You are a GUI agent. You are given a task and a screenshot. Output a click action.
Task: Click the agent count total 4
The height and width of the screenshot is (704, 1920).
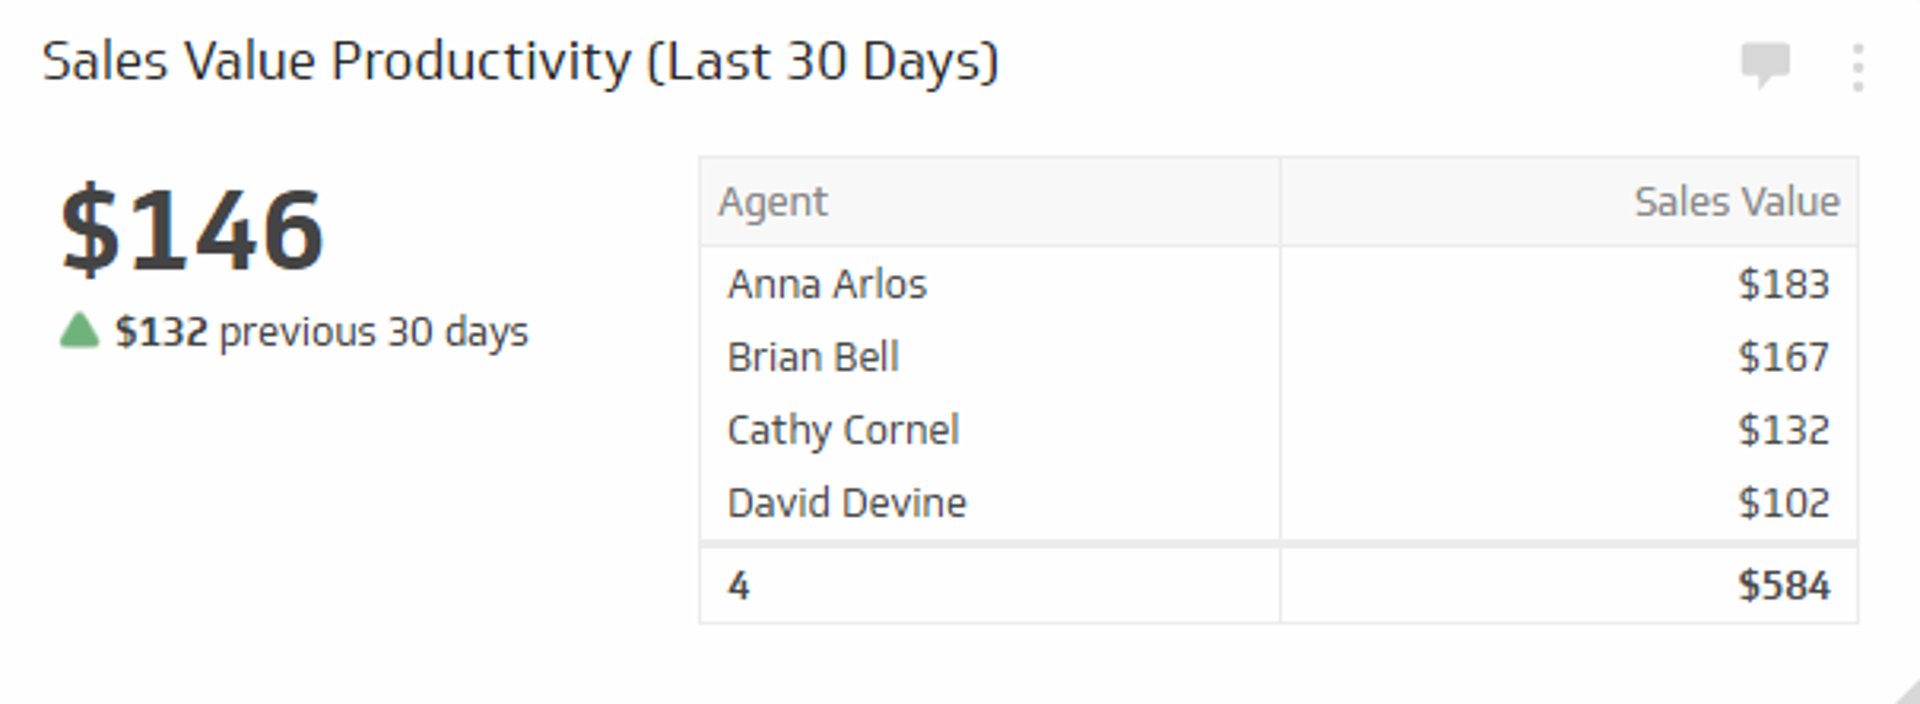pos(738,586)
